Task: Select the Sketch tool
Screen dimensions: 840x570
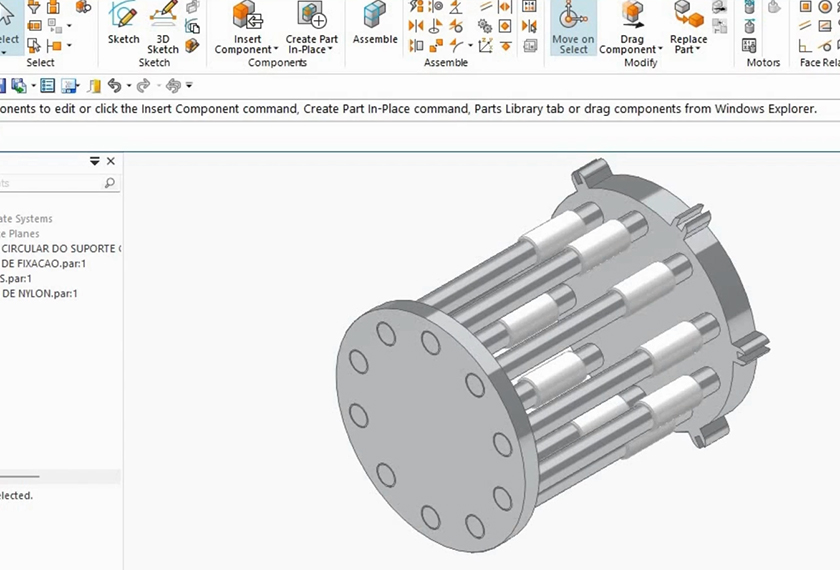Action: pyautogui.click(x=124, y=24)
